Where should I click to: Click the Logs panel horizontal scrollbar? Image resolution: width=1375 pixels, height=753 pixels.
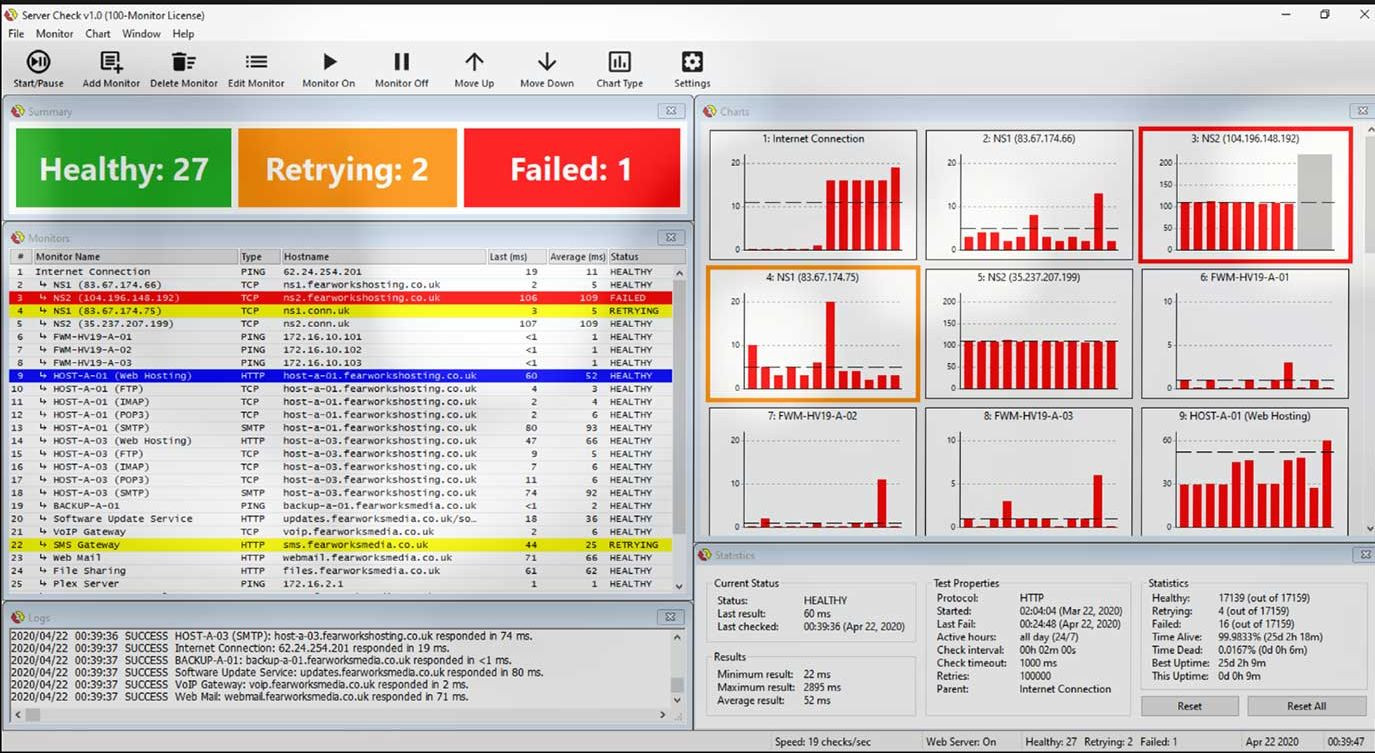tap(340, 715)
